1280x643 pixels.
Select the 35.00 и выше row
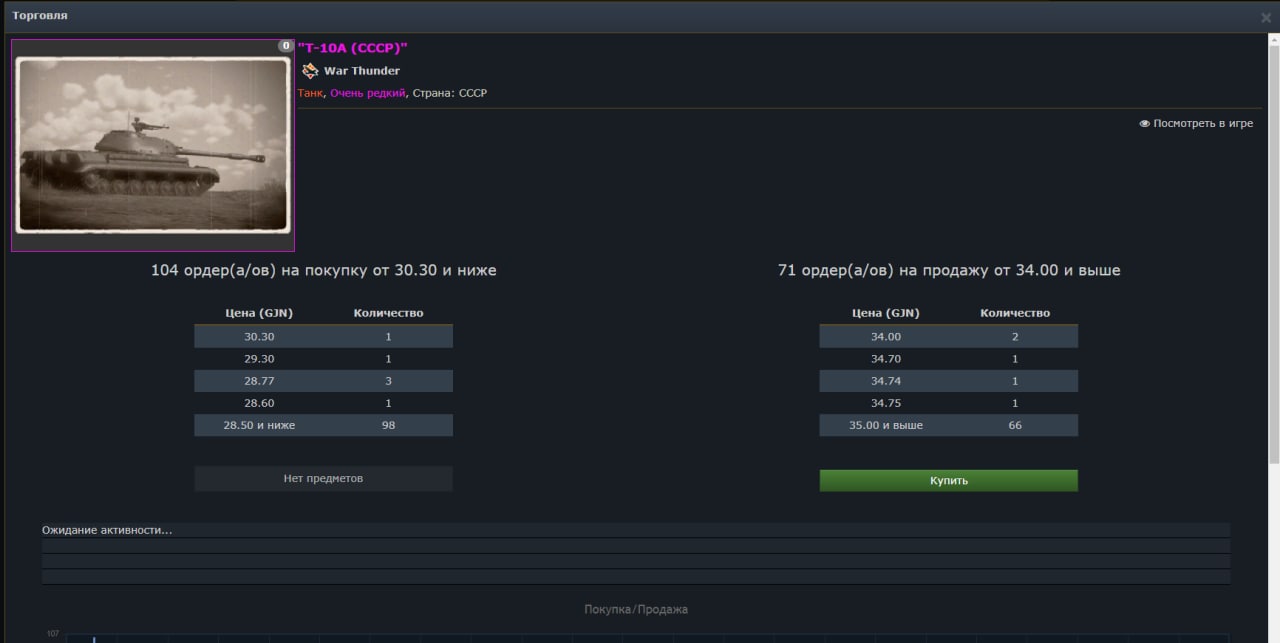click(x=948, y=425)
